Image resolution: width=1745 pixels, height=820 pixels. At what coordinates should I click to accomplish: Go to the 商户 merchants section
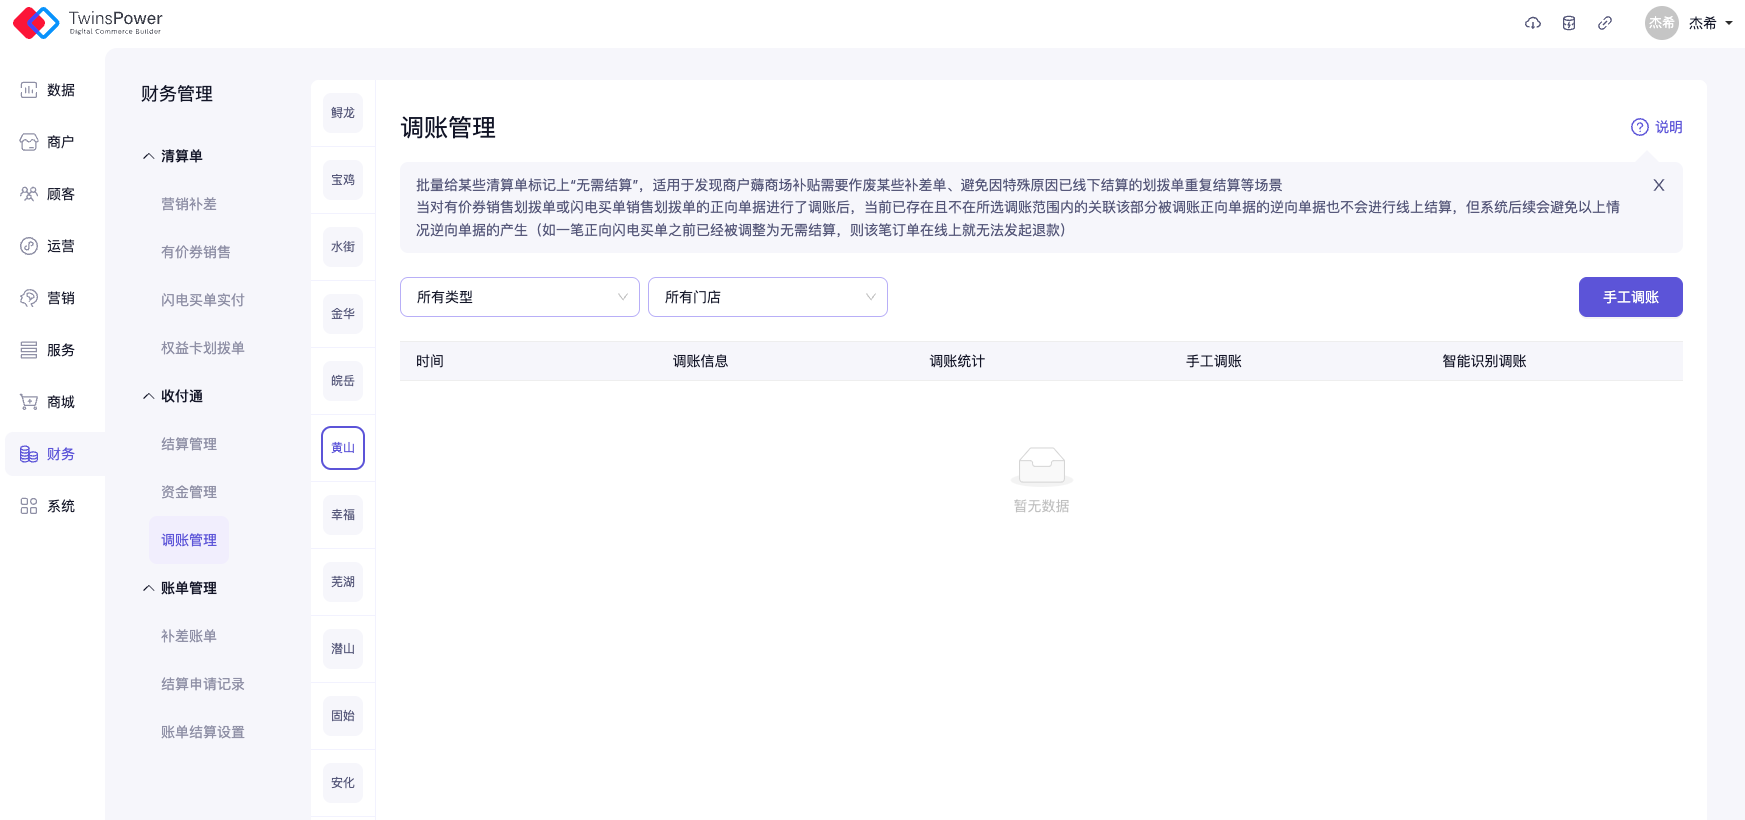pos(48,142)
